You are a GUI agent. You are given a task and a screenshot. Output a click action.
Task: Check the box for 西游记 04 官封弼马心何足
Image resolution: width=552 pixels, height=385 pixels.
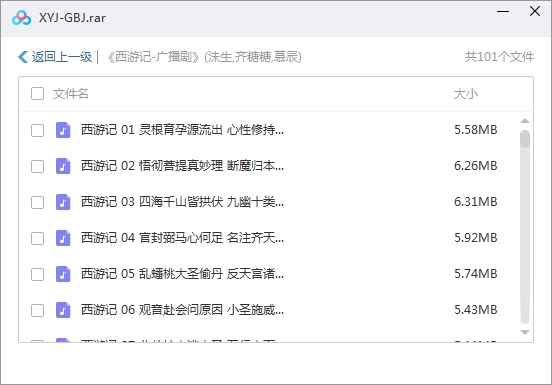click(37, 238)
